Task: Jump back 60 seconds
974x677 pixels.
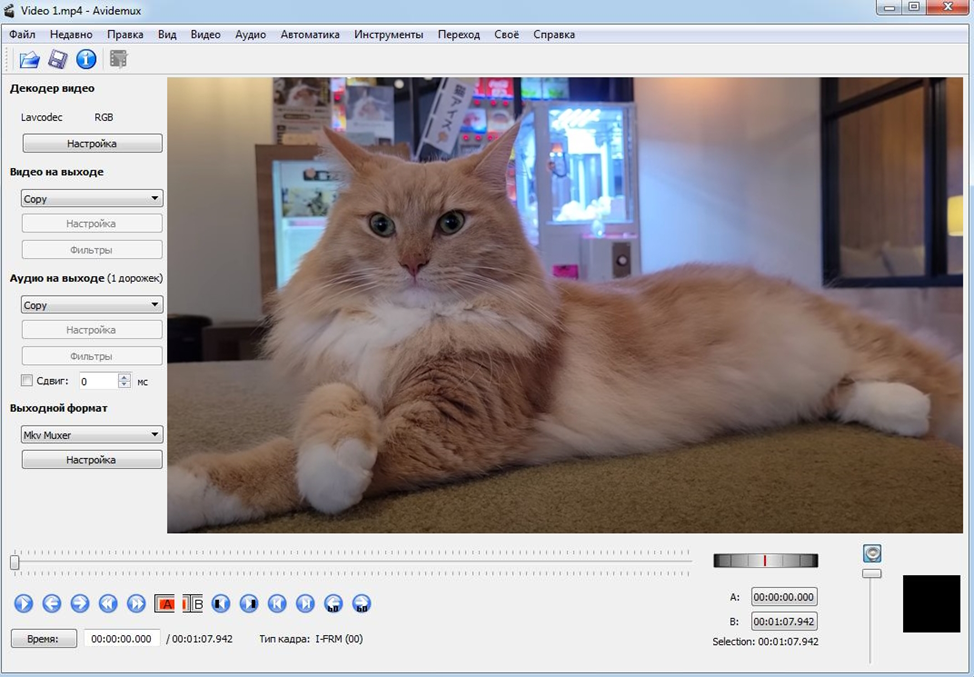Action: [x=334, y=603]
